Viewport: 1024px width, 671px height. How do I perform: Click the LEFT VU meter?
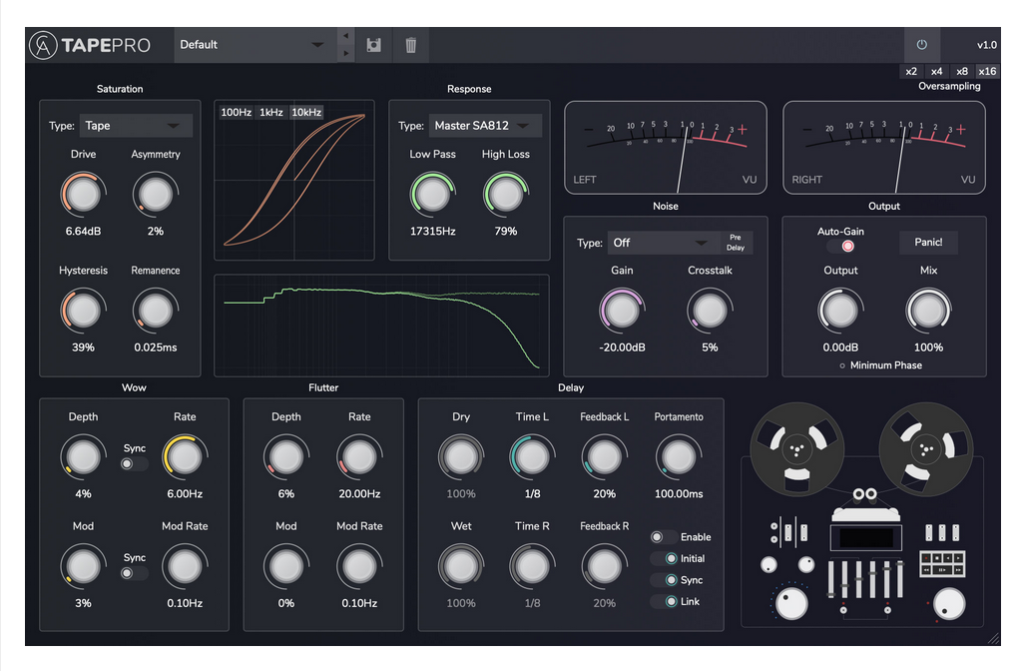[x=665, y=148]
